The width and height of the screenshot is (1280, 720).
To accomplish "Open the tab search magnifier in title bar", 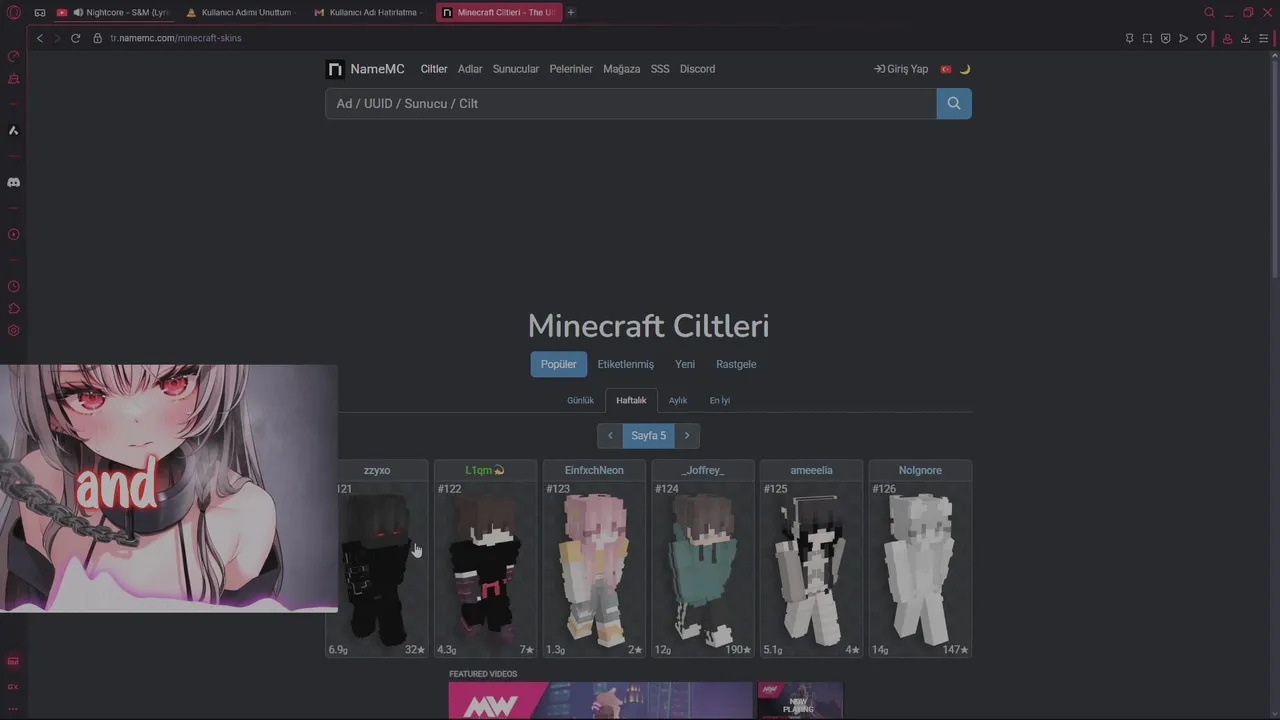I will coord(1209,12).
